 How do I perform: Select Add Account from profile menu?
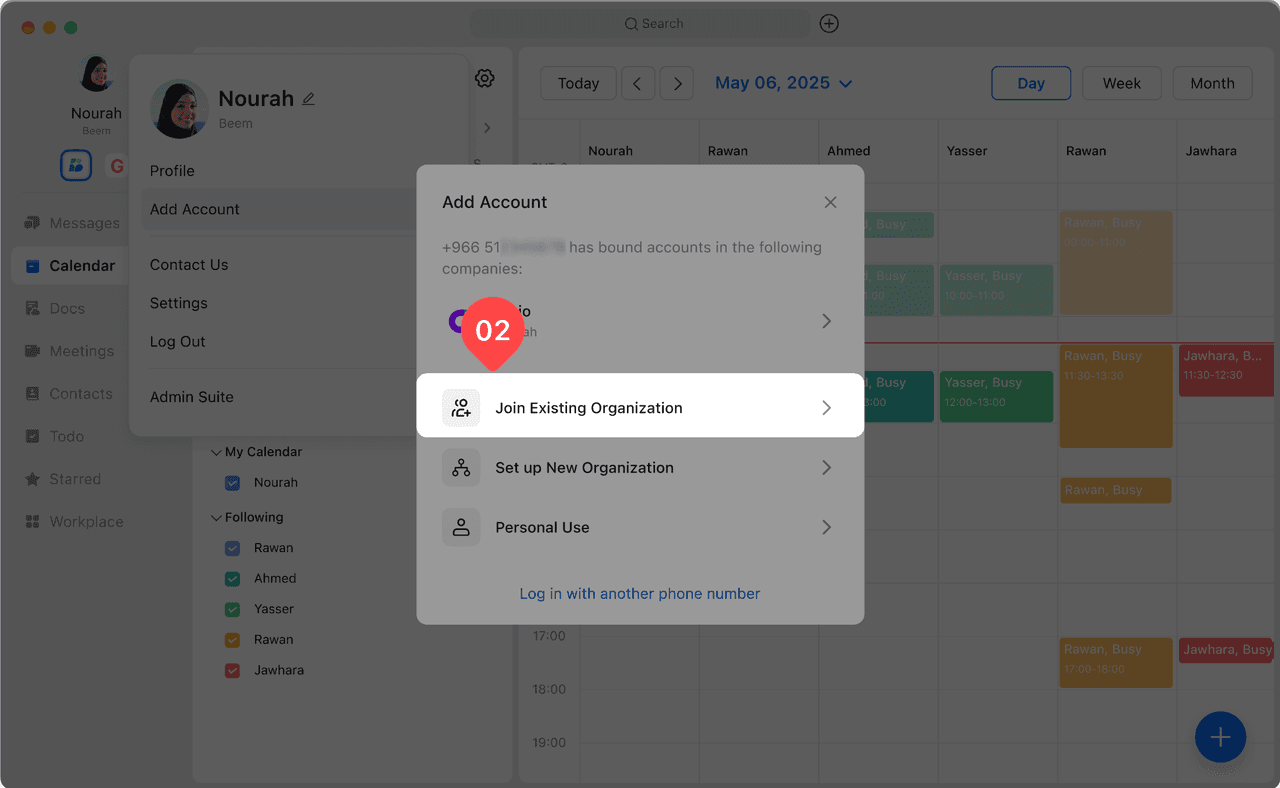click(x=195, y=210)
